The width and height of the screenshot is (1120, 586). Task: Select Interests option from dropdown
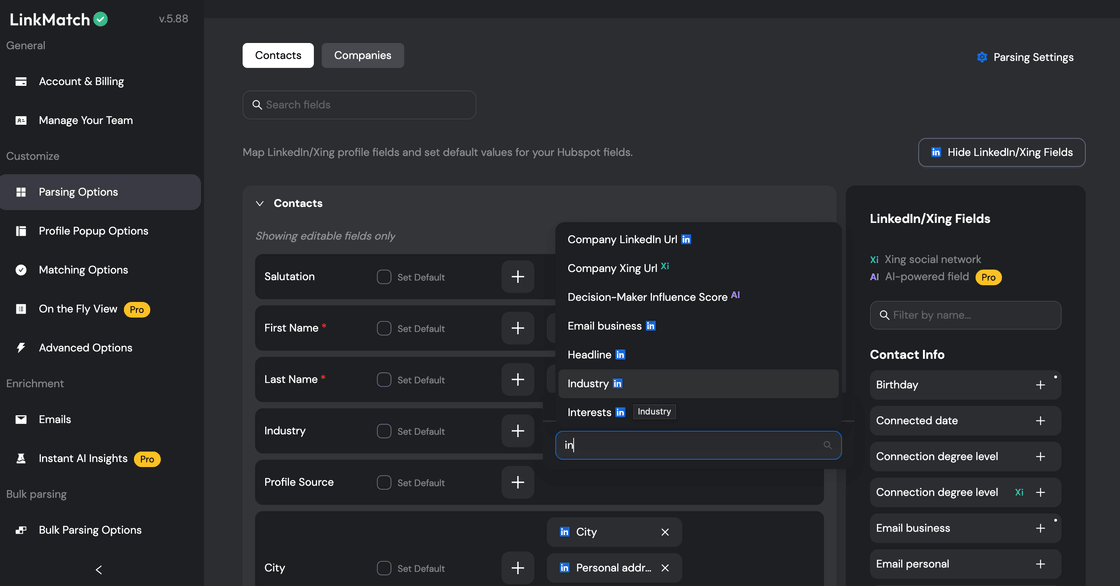(x=698, y=412)
